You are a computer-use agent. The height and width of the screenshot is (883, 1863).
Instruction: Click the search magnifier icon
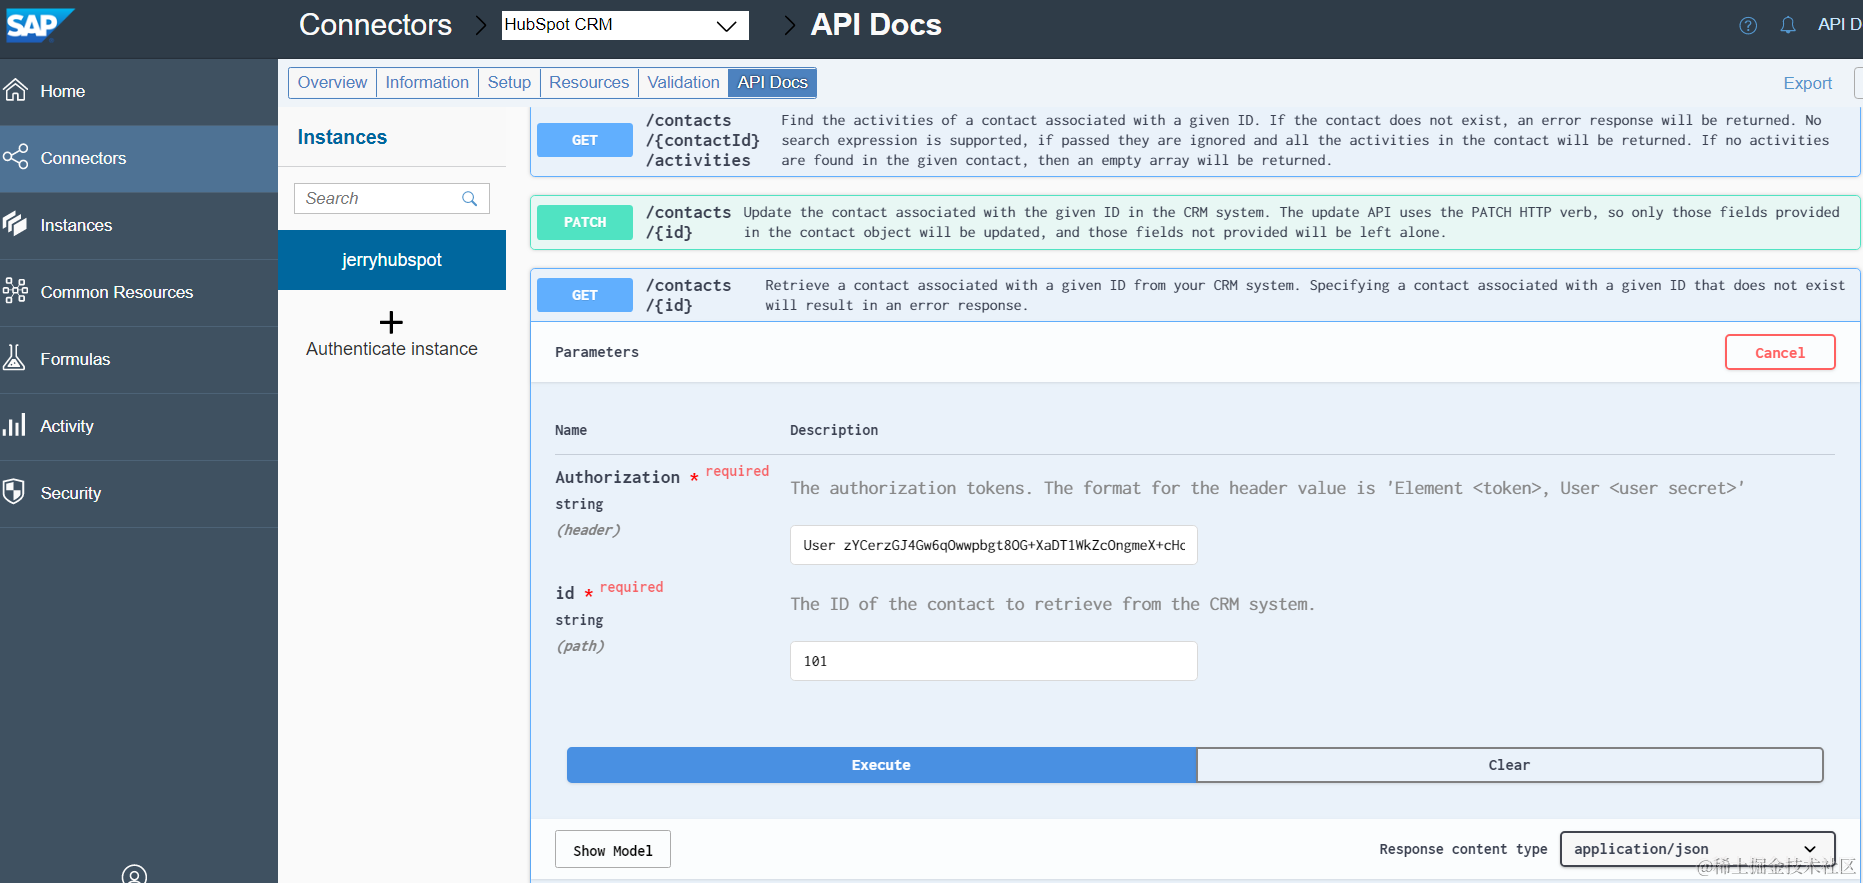click(470, 198)
